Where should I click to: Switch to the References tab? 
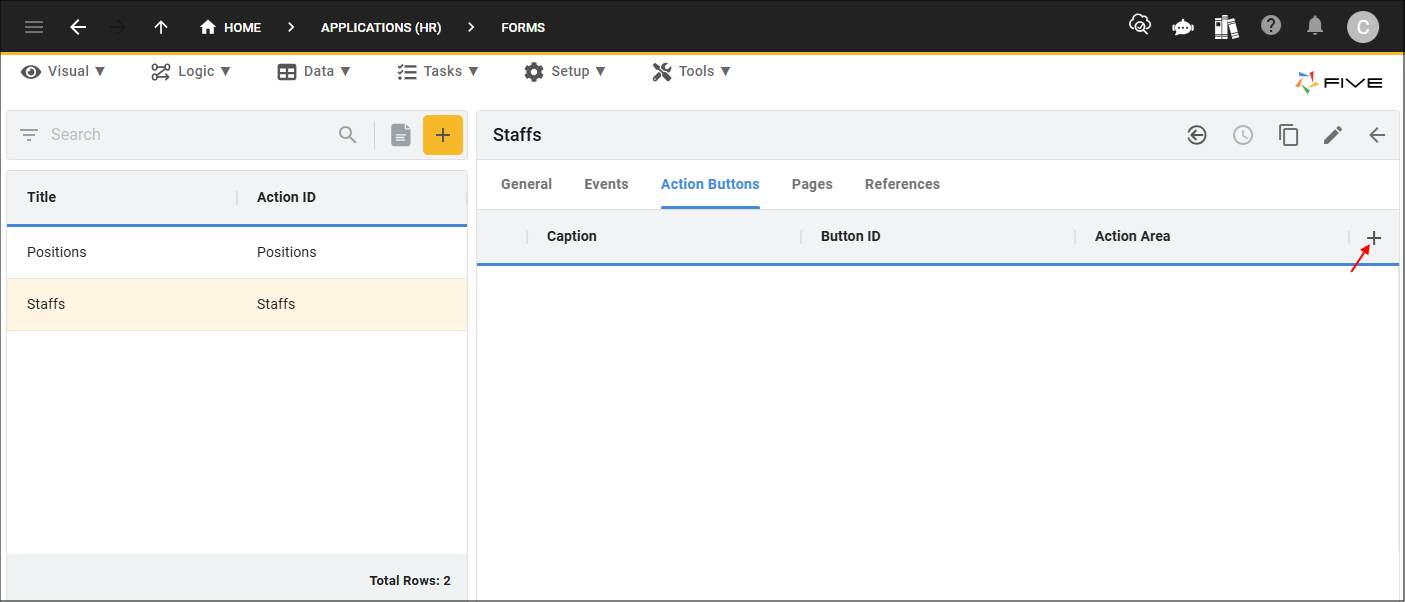[x=902, y=184]
